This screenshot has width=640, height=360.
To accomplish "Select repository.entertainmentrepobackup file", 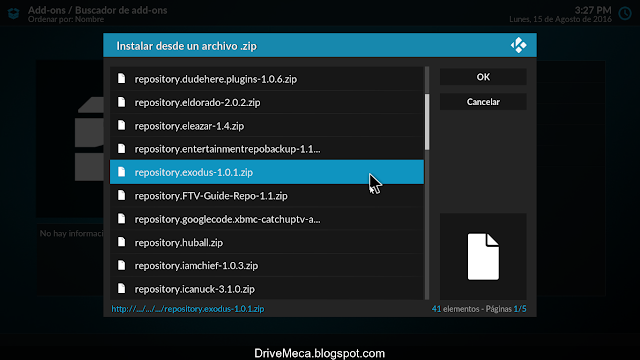I will click(267, 149).
